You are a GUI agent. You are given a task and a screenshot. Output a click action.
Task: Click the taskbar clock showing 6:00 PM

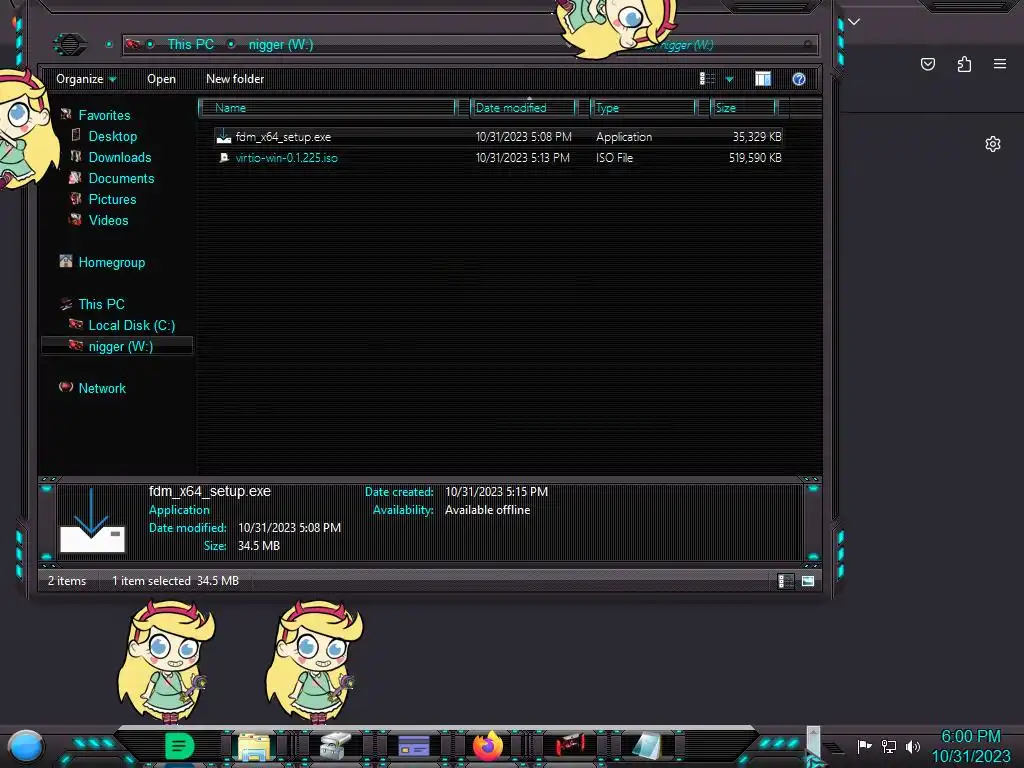point(970,737)
